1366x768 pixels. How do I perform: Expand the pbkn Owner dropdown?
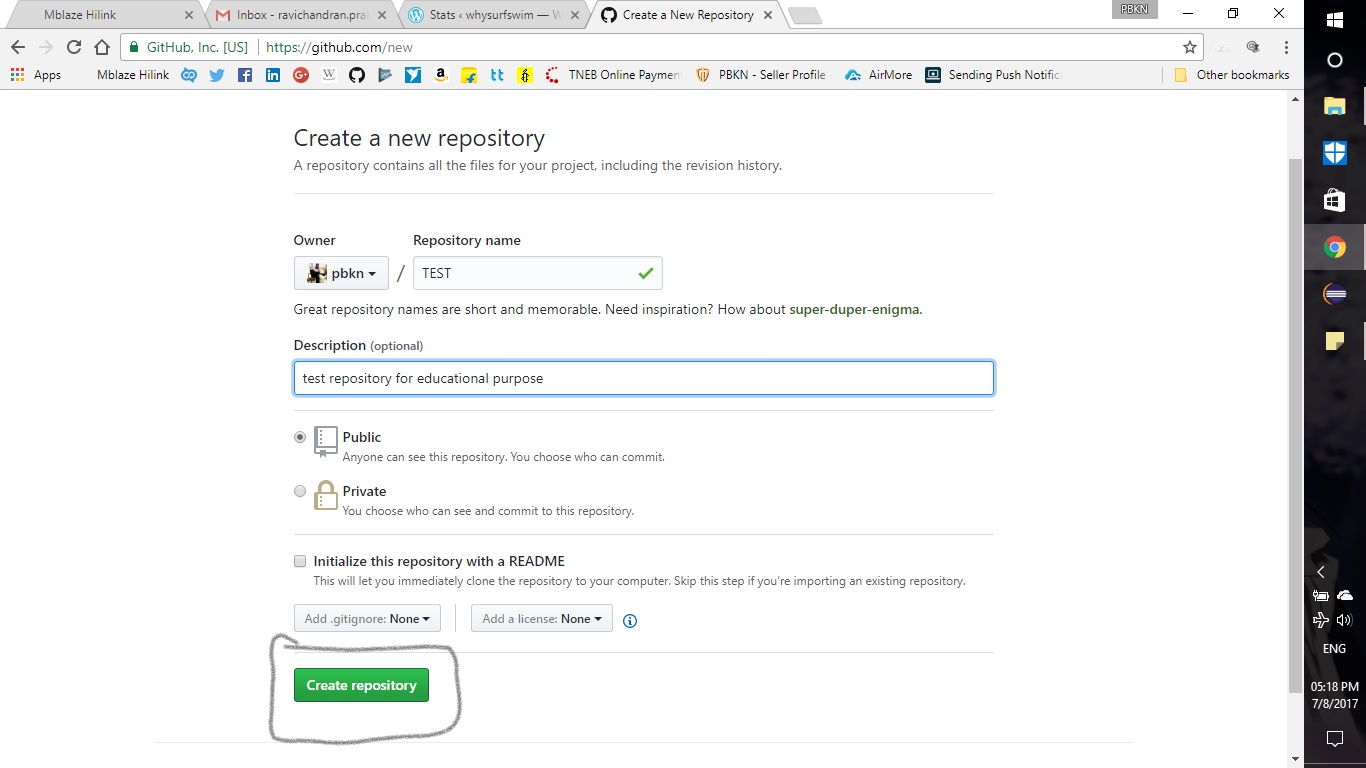click(341, 273)
